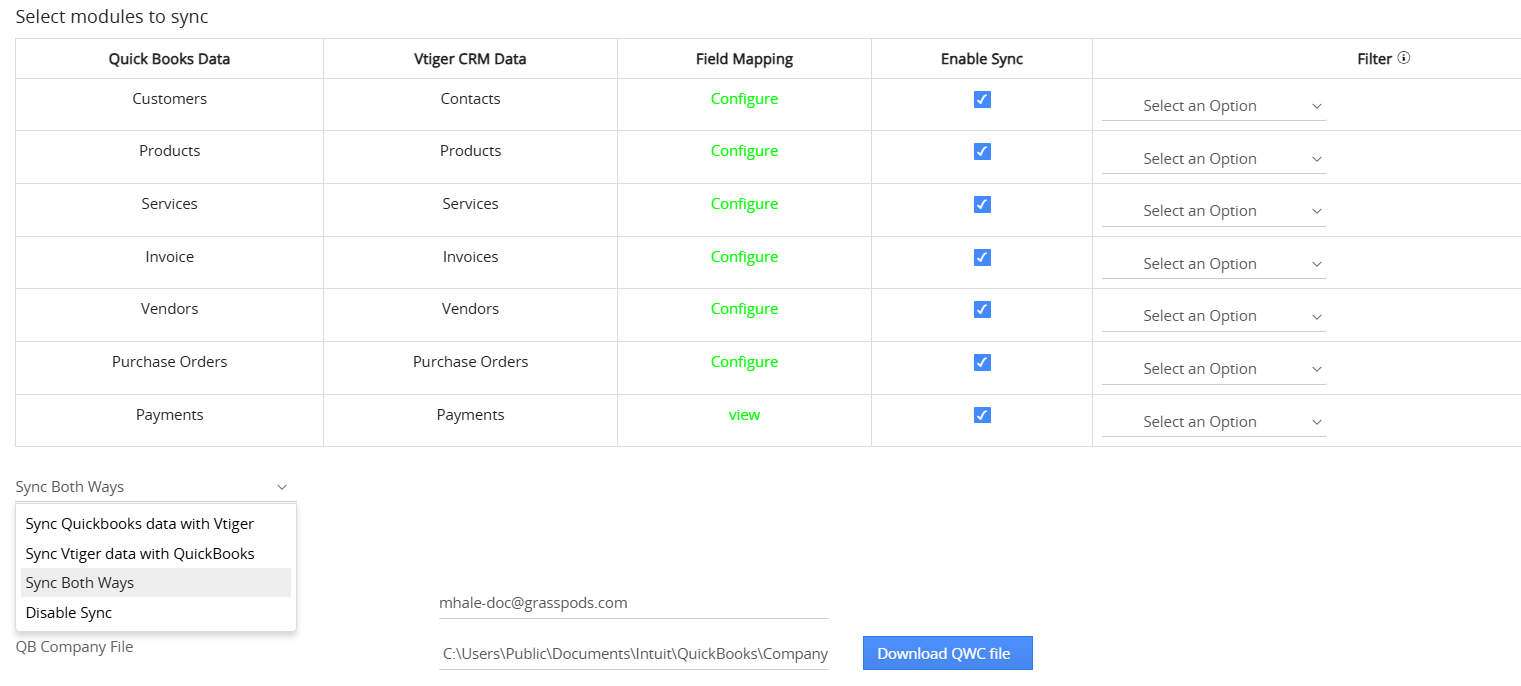Click the QB Company File path field

pos(633,654)
